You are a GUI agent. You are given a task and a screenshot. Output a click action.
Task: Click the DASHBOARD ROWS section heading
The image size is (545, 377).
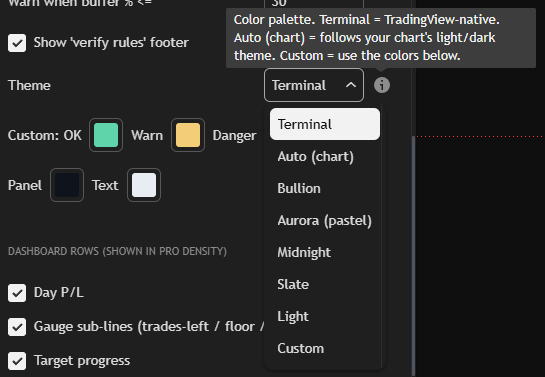pos(117,251)
